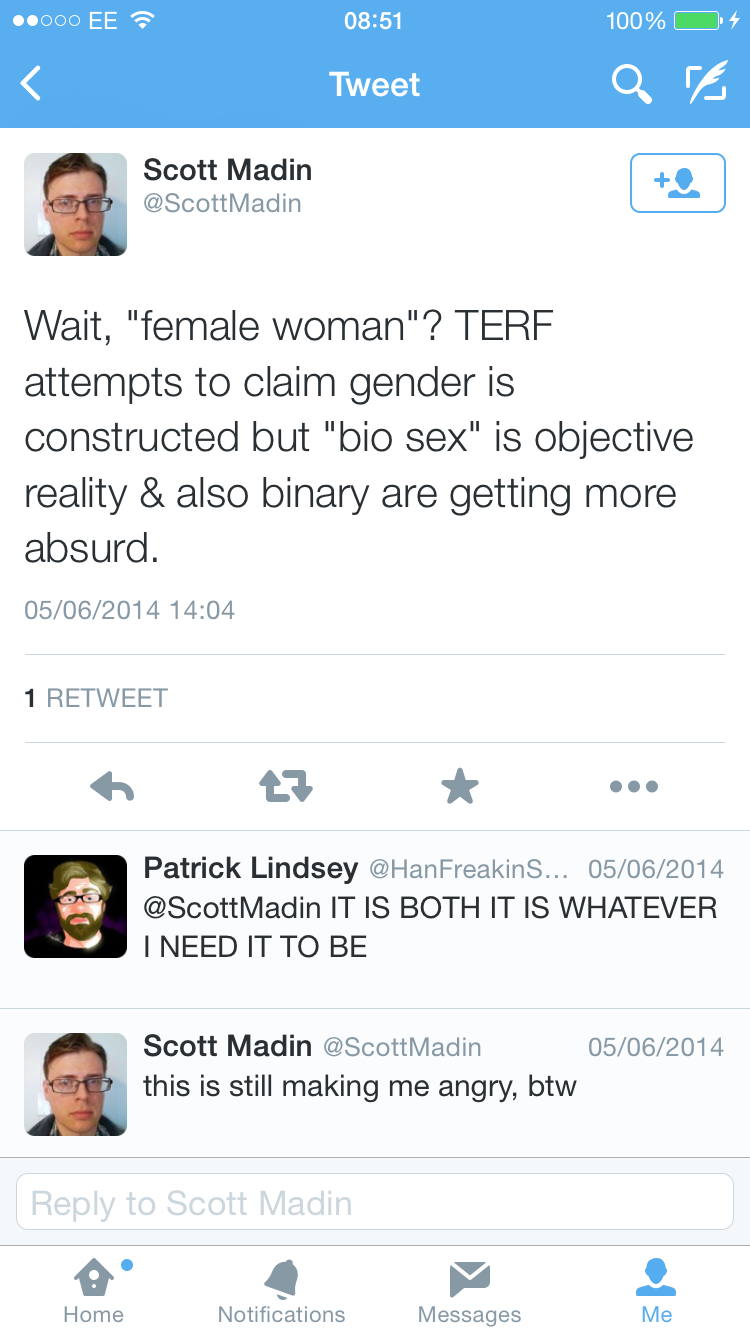Favorite the tweet with star icon

click(x=460, y=787)
